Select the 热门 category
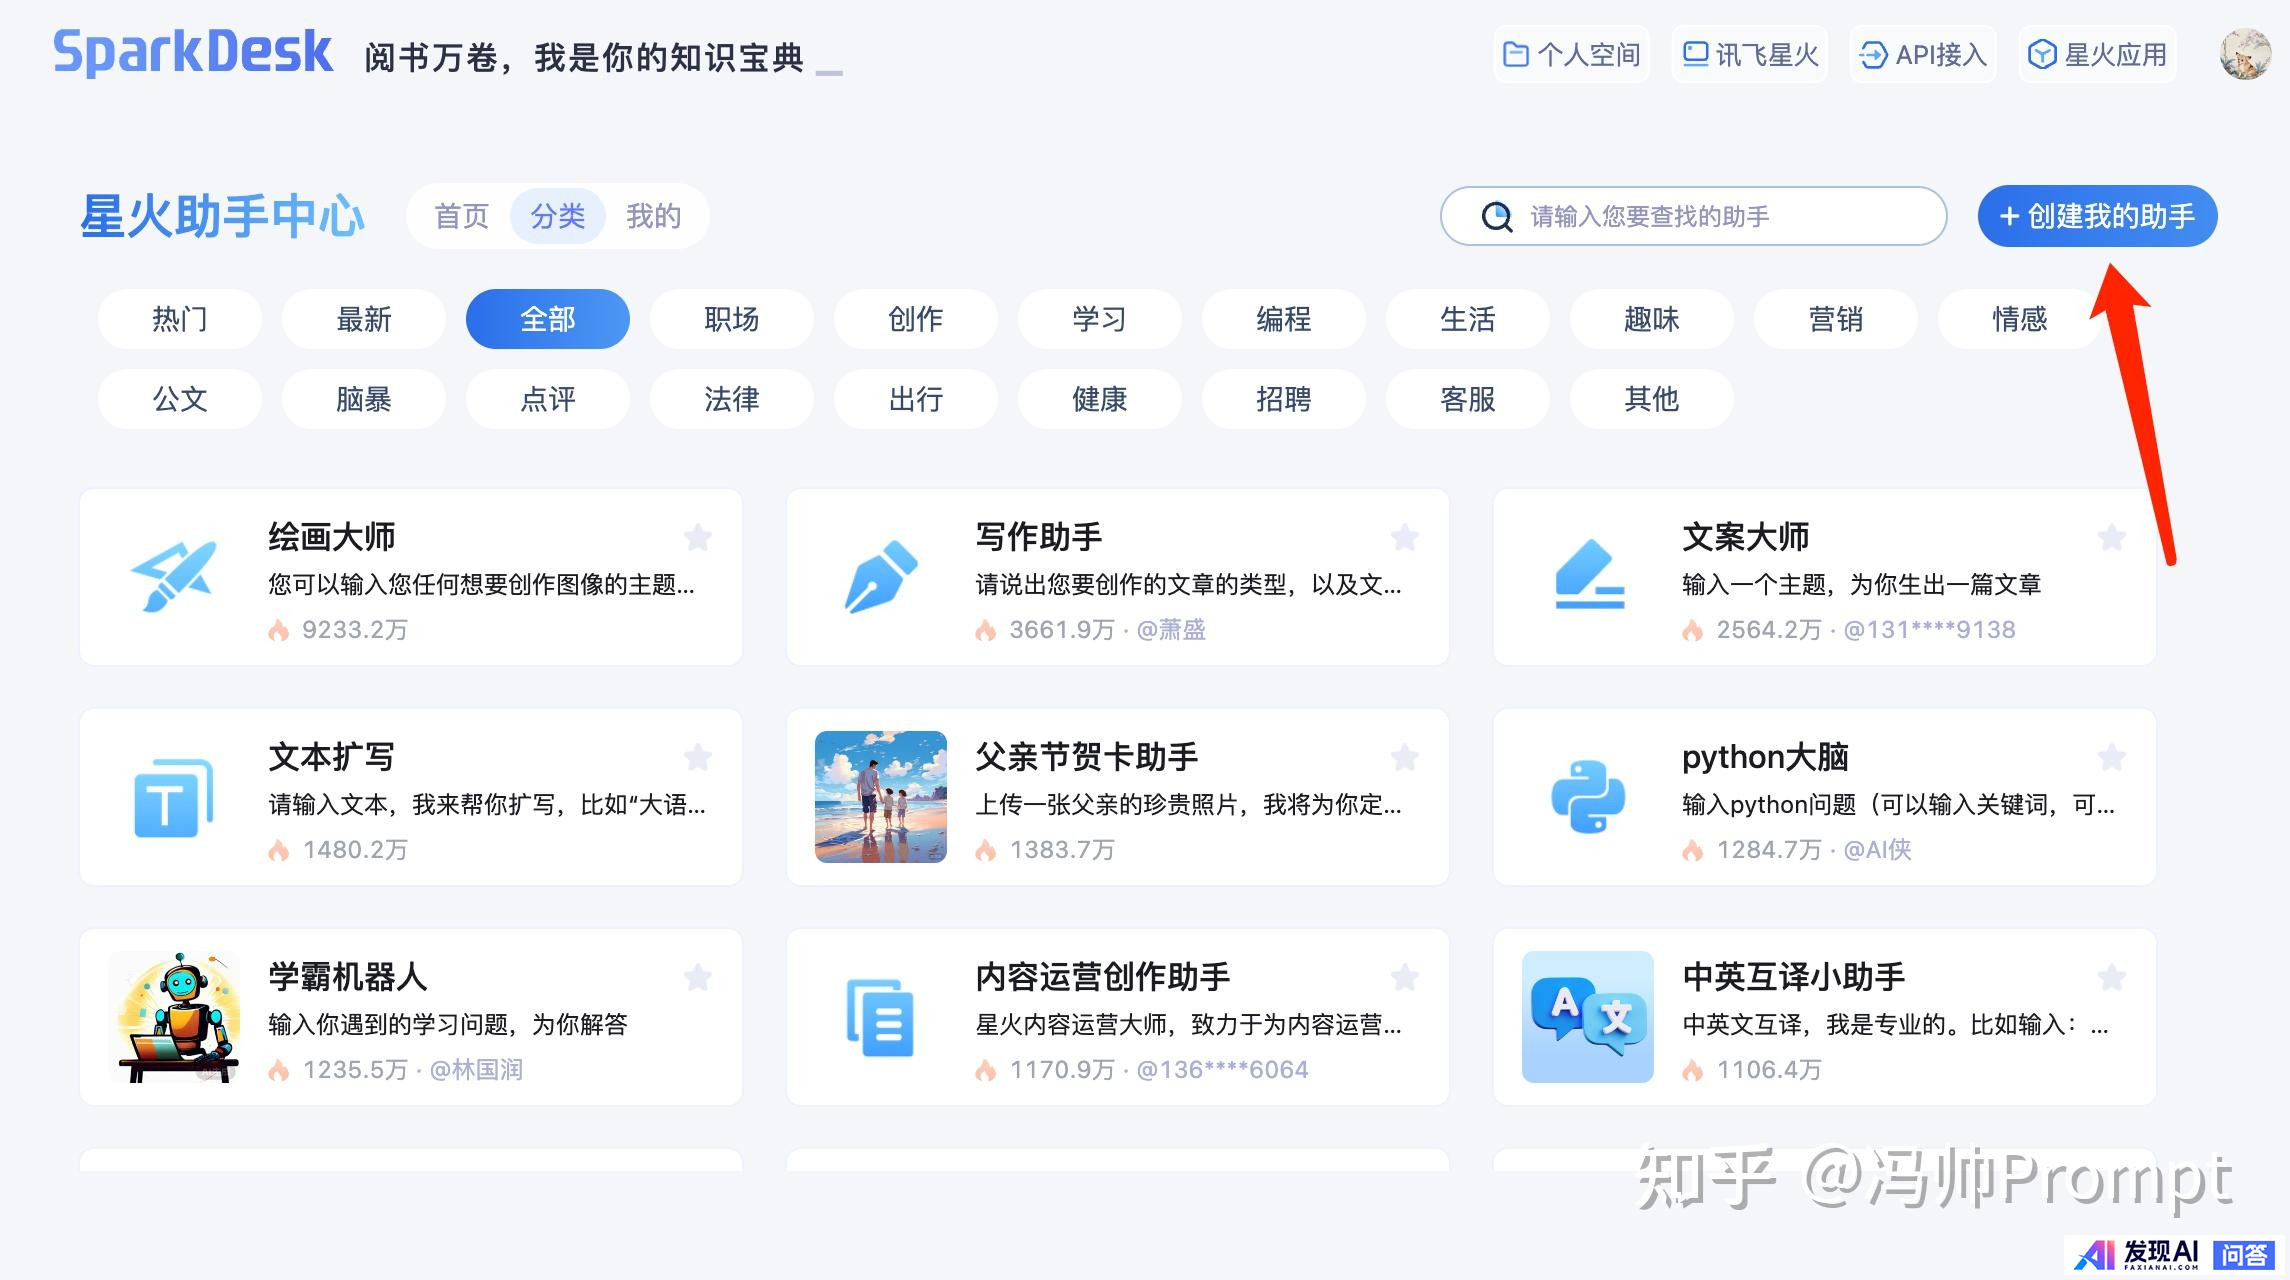Screen dimensions: 2290x1280 [x=180, y=319]
